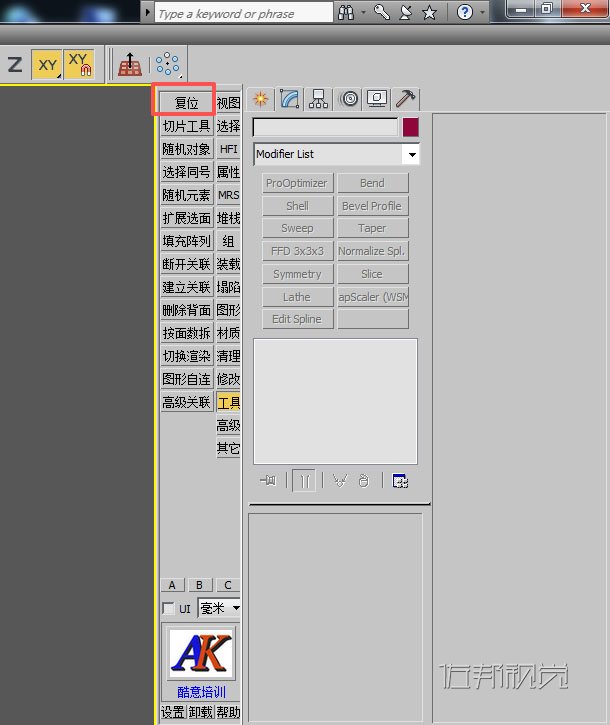Screen dimensions: 610x725
Task: Click the 切片工具 button
Action: click(x=186, y=126)
